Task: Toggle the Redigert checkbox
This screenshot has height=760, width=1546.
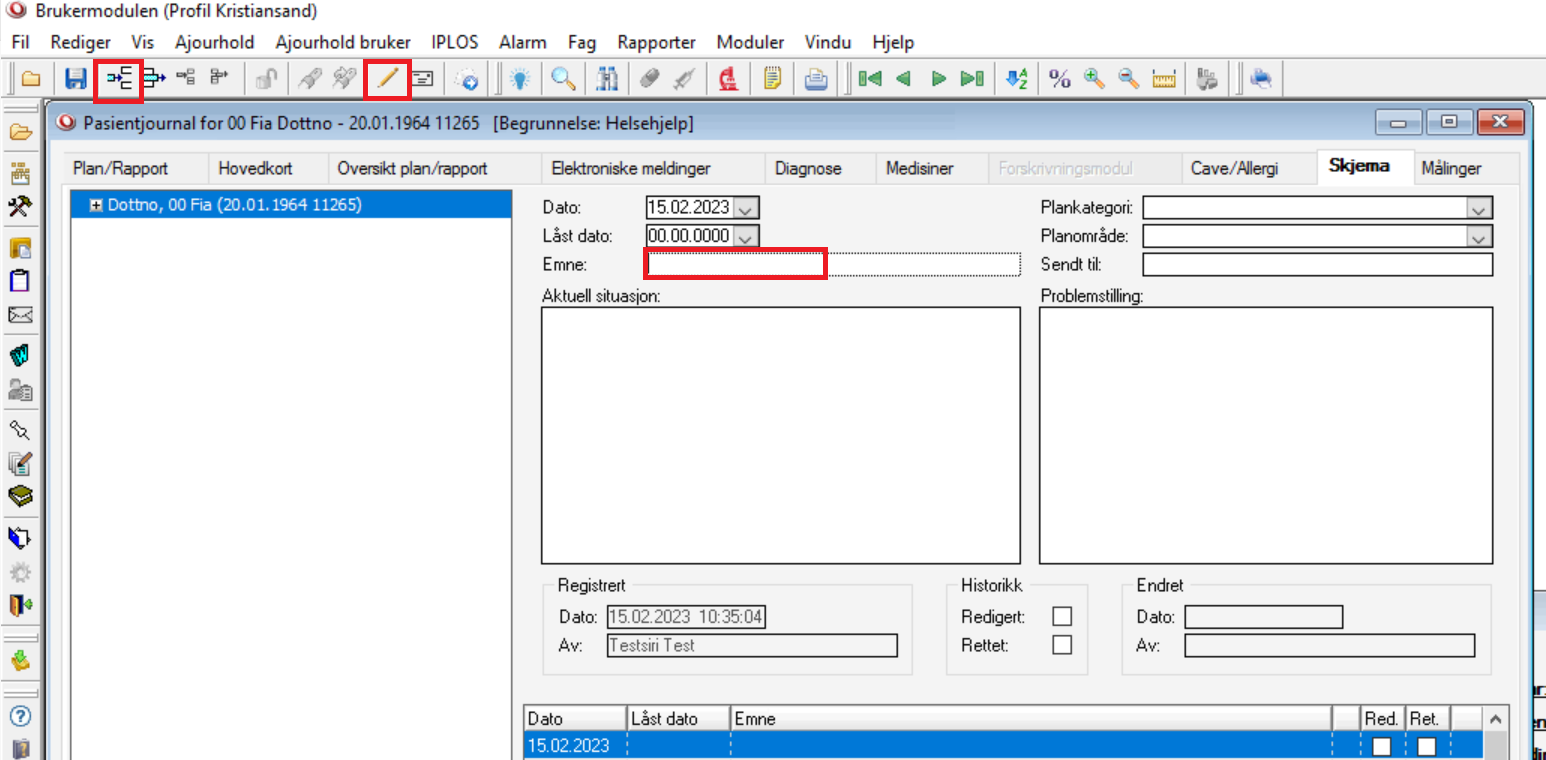Action: [x=1062, y=616]
